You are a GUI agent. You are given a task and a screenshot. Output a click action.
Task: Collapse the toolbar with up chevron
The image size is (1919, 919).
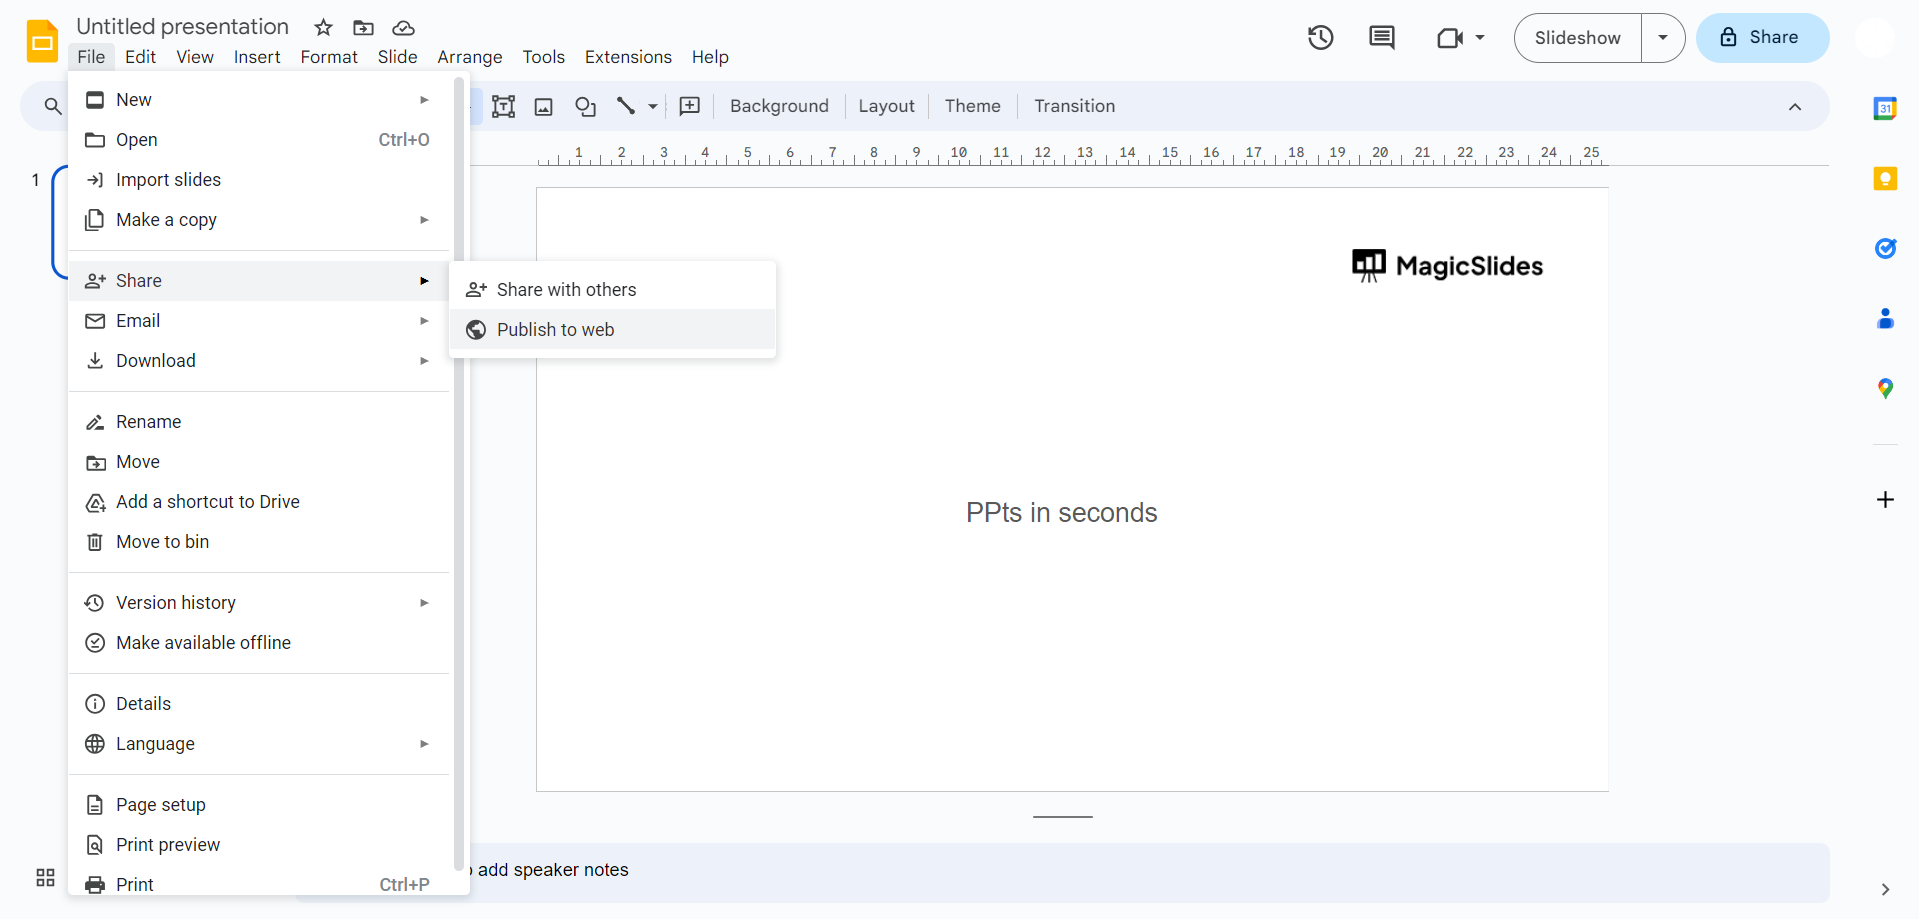pos(1795,107)
